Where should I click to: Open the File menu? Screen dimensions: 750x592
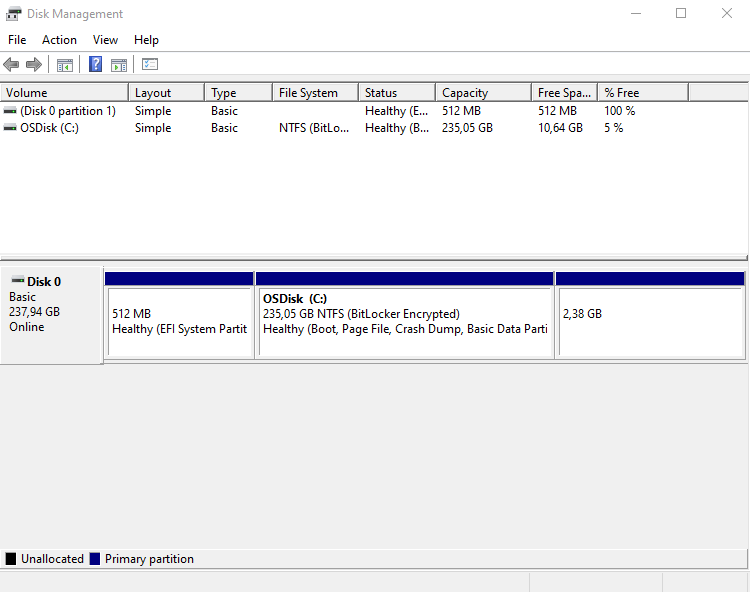point(17,40)
